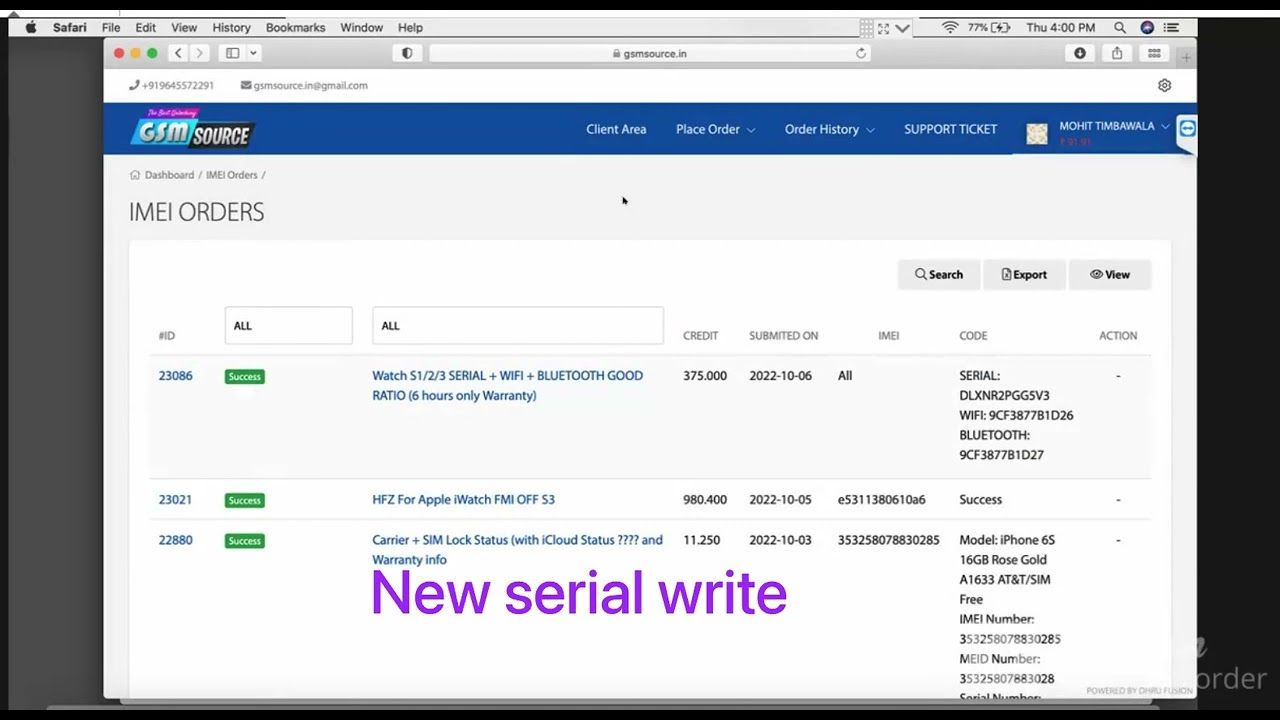Screen dimensions: 1280x720
Task: Open History menu
Action: click(x=231, y=28)
